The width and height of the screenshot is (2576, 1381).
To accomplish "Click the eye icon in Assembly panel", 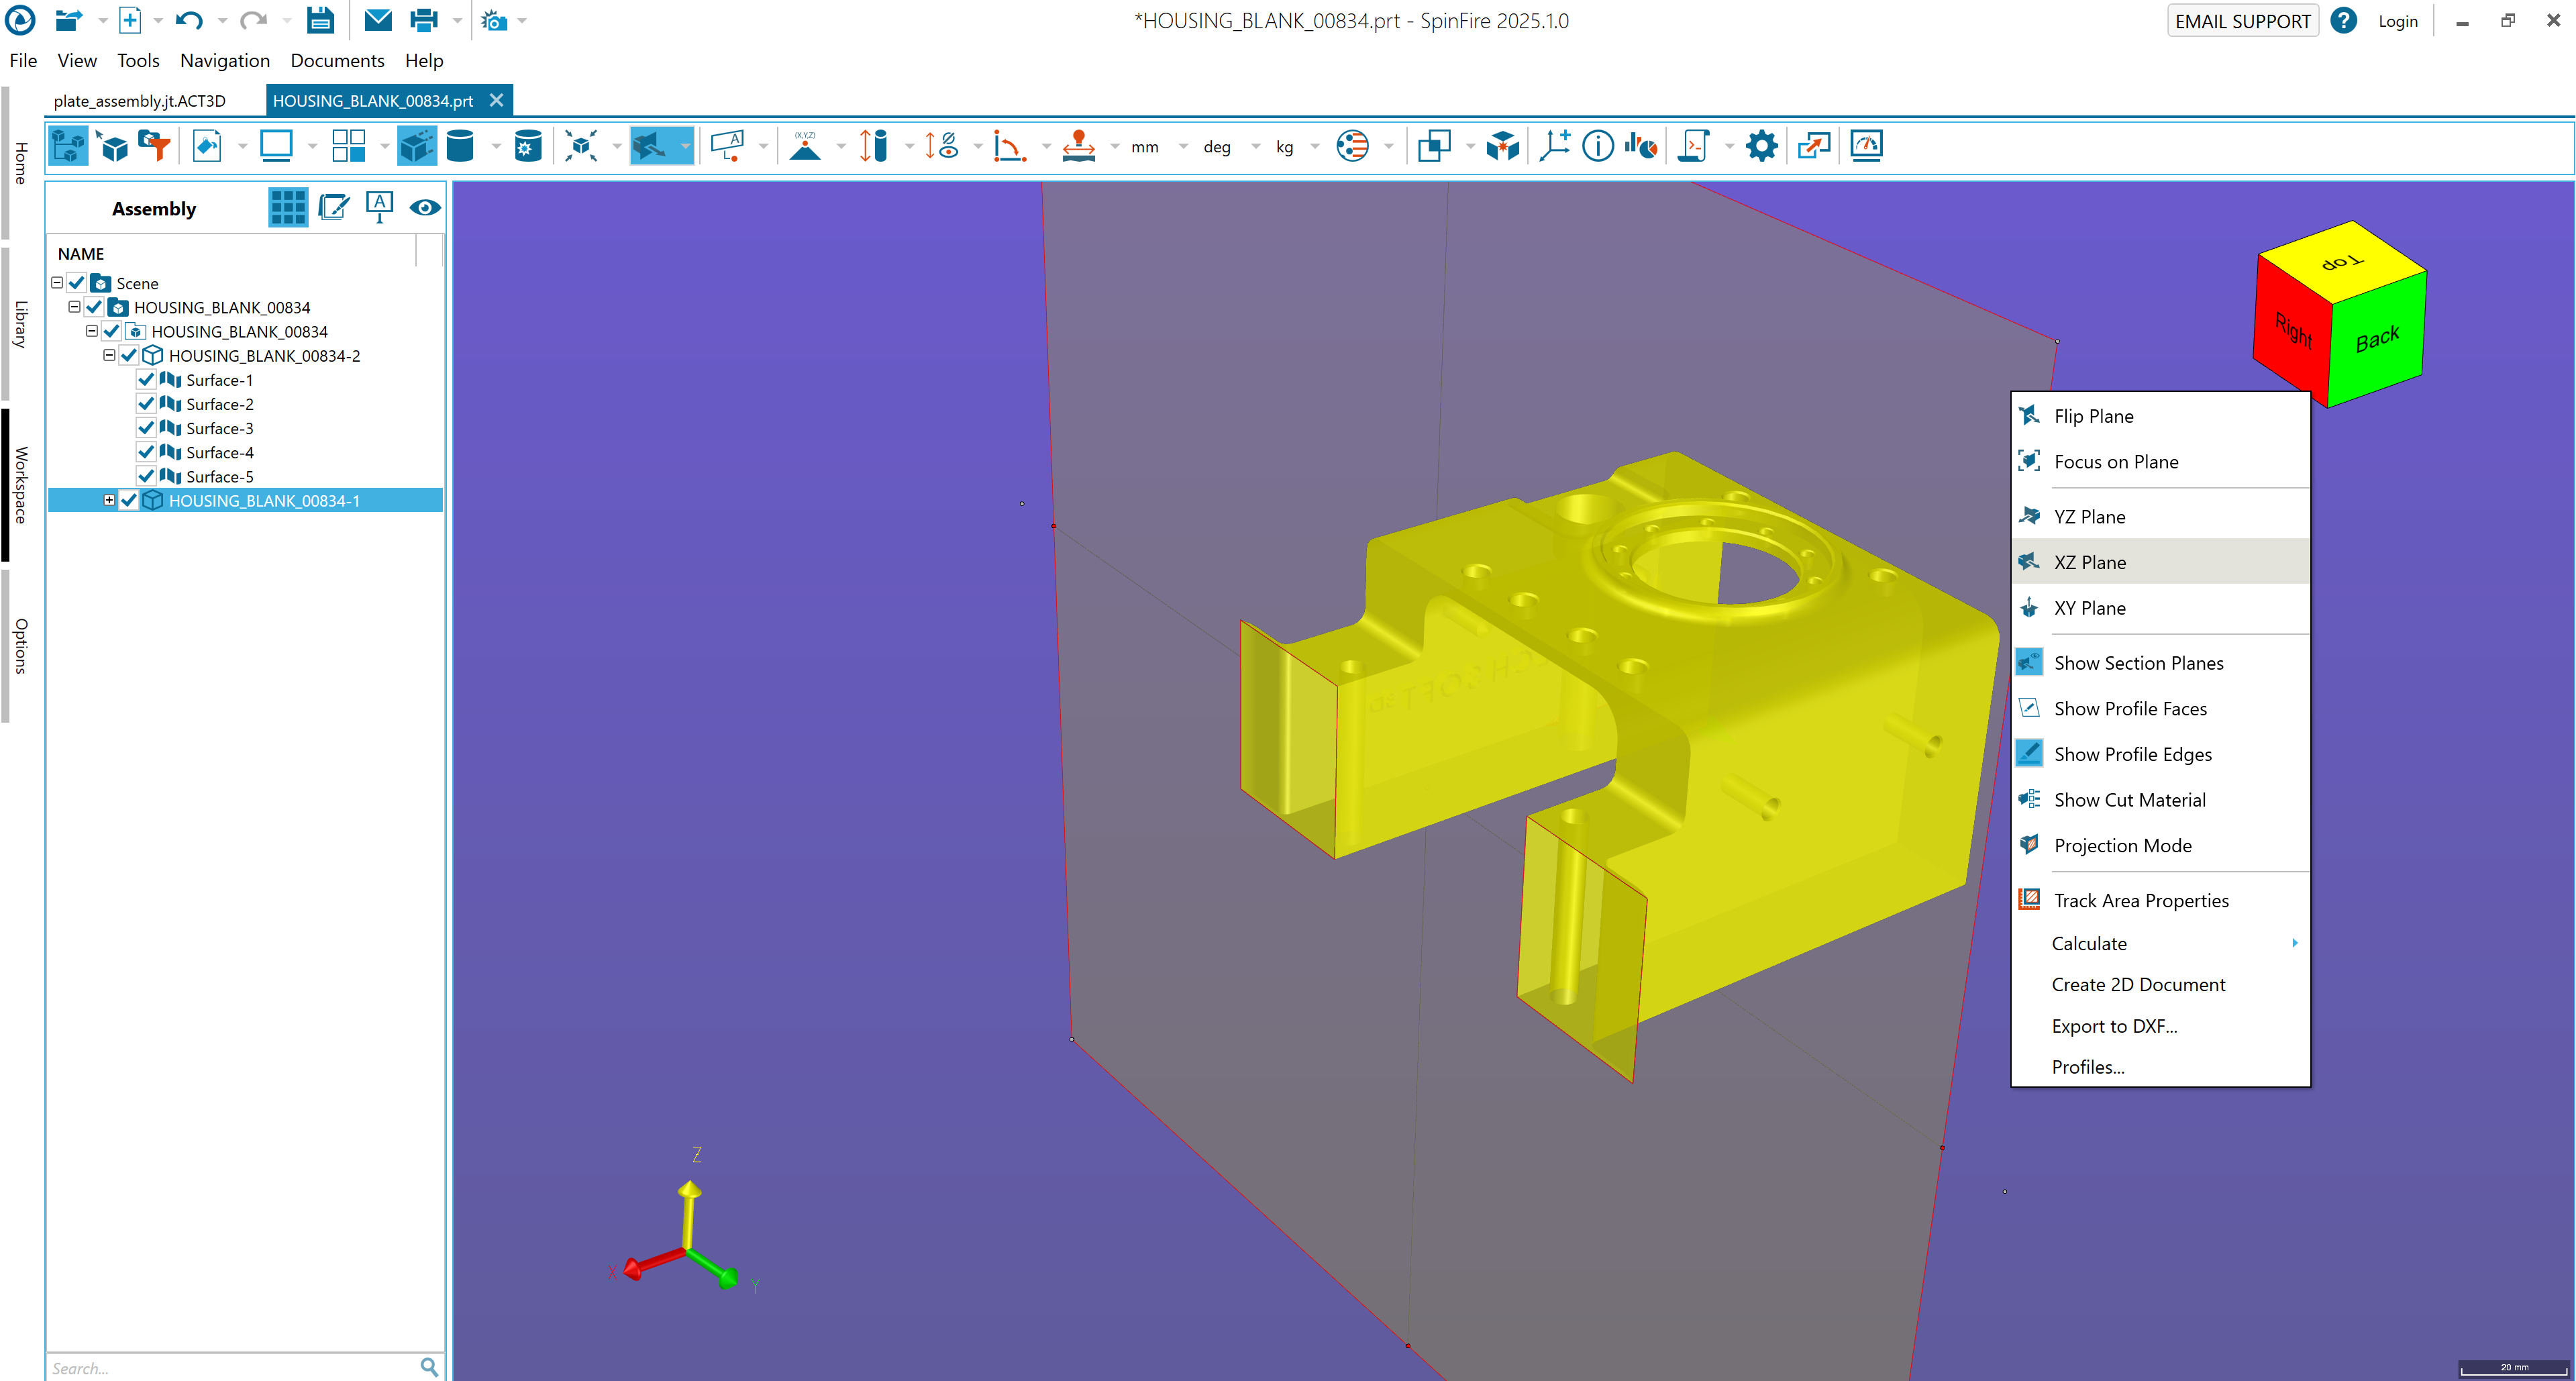I will (424, 208).
